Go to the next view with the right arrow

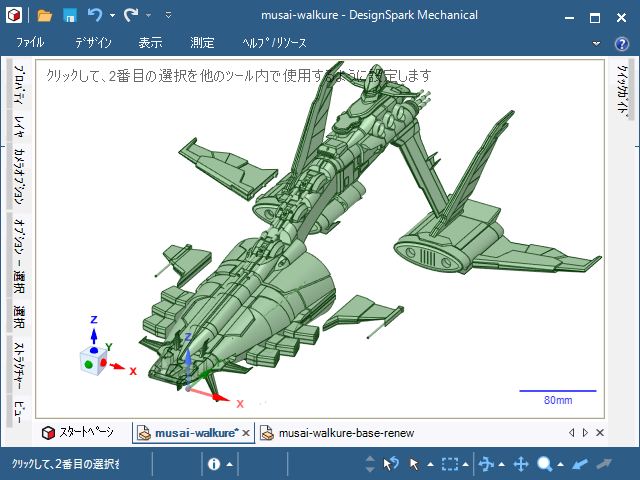point(604,464)
